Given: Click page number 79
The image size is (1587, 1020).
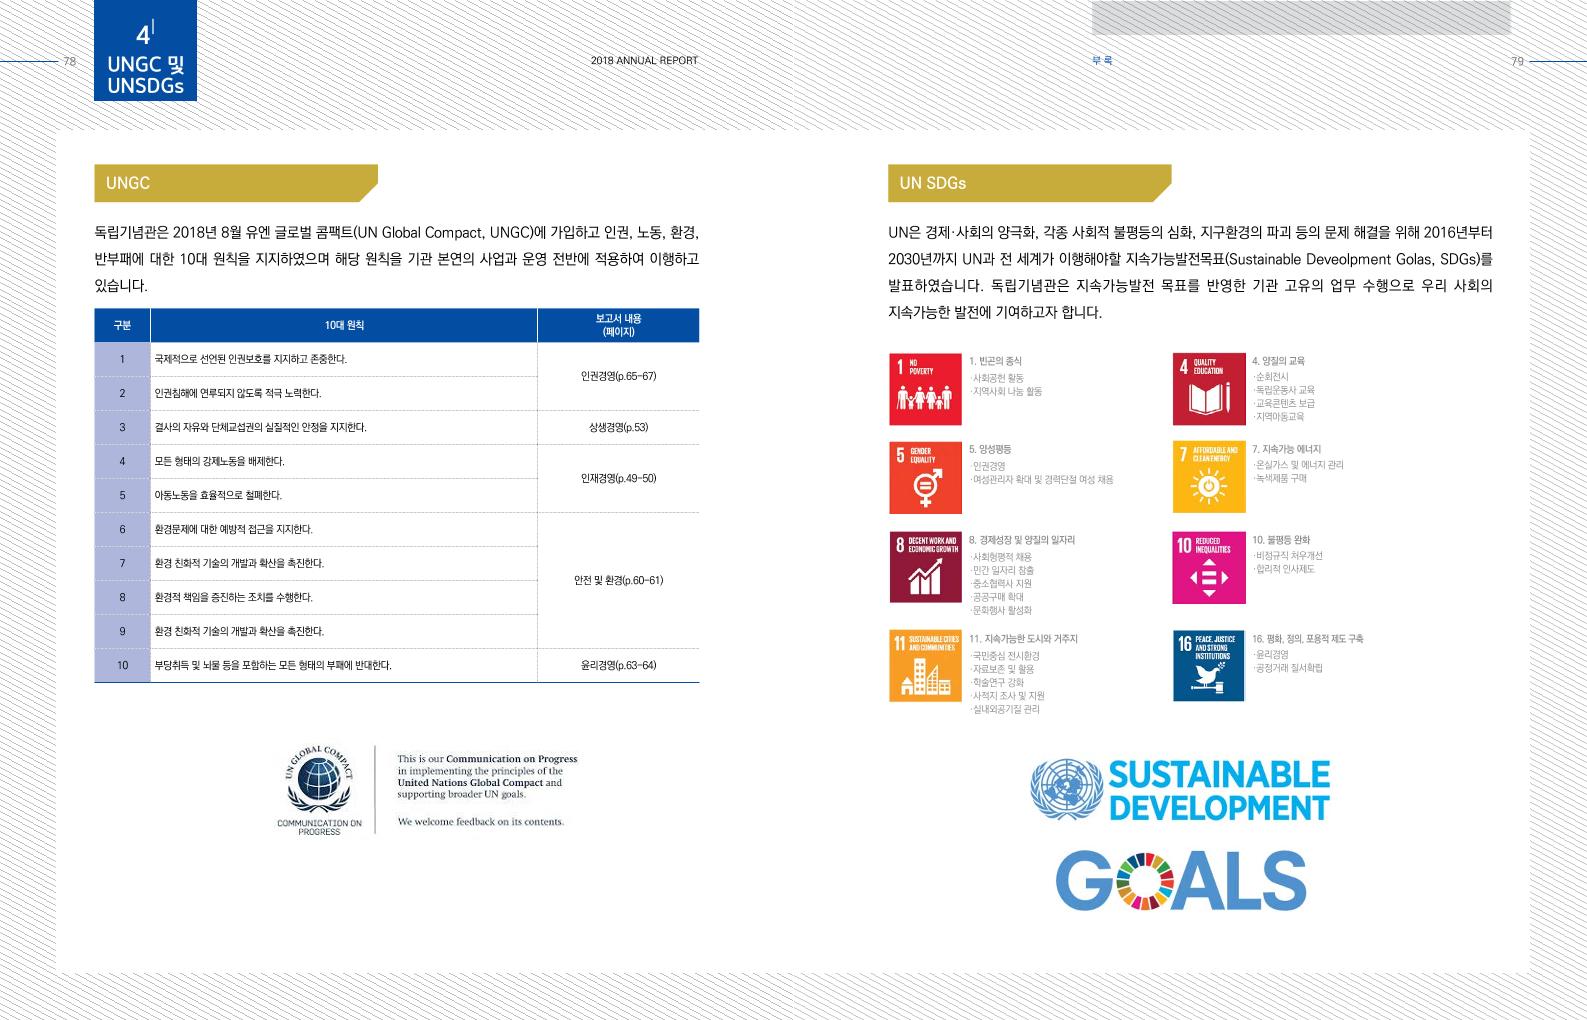Looking at the screenshot, I should click(1517, 61).
